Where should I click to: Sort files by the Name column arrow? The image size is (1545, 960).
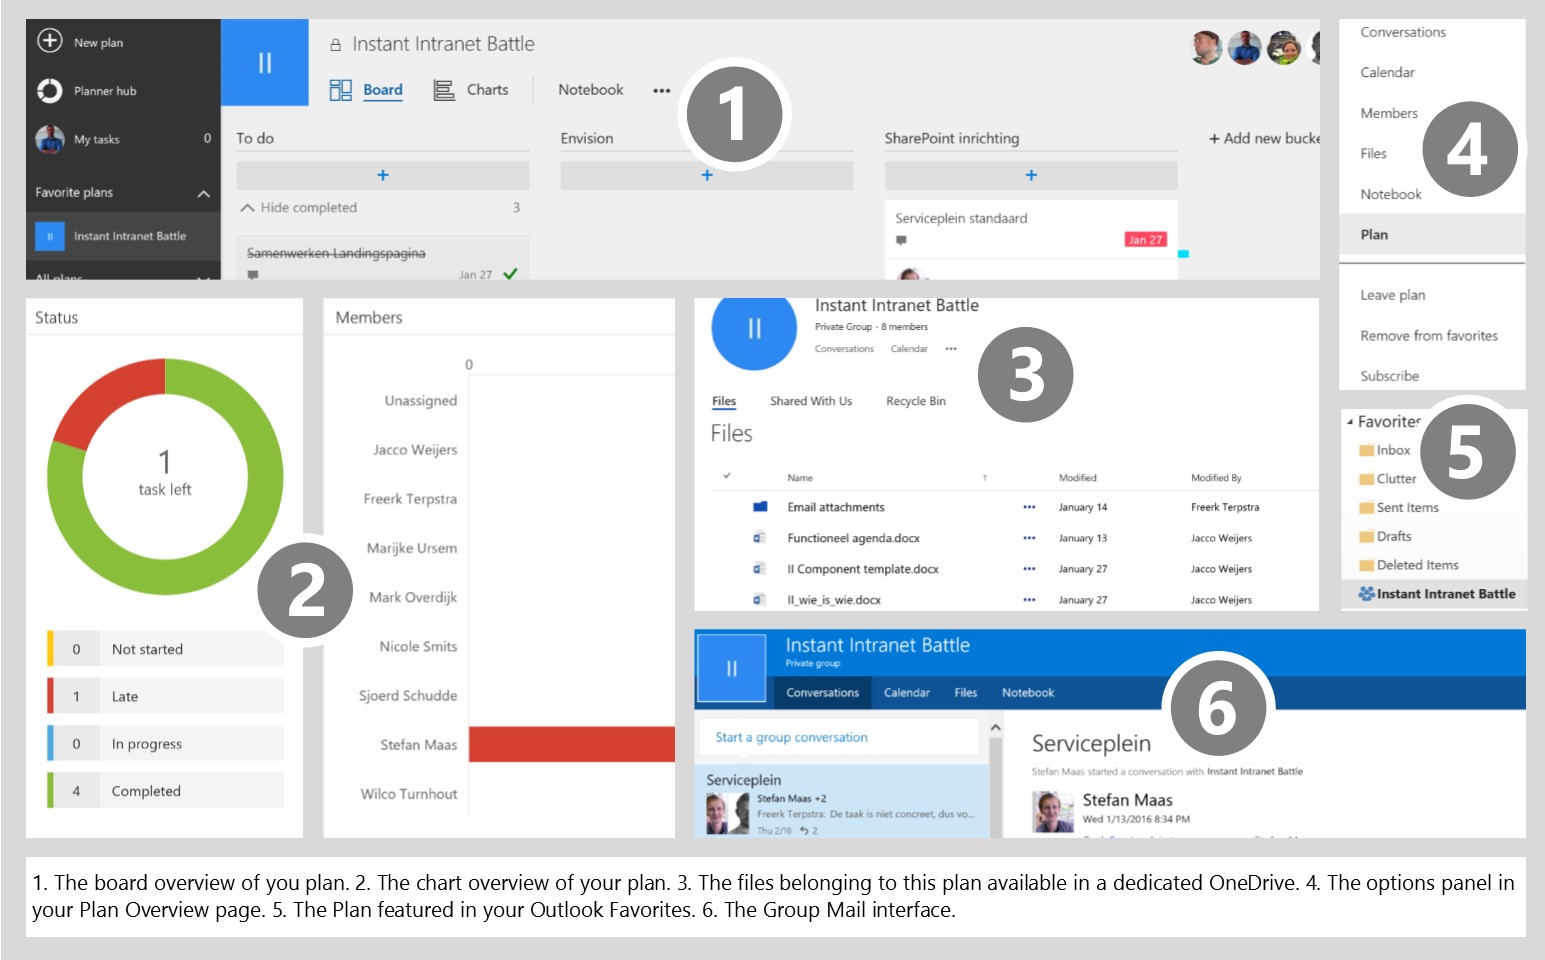click(x=985, y=478)
